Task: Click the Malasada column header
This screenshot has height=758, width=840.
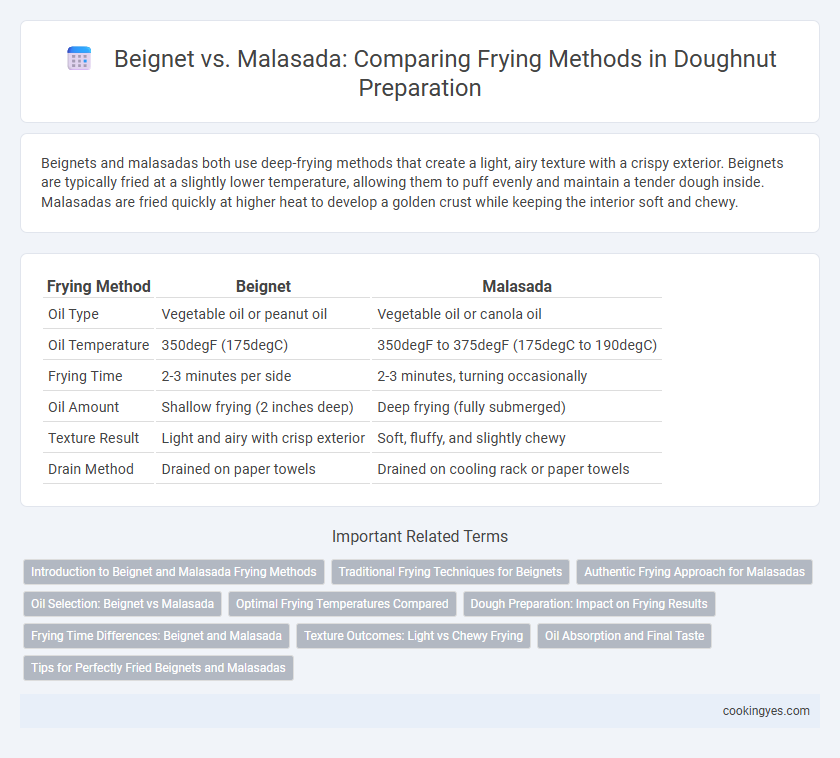Action: [516, 287]
